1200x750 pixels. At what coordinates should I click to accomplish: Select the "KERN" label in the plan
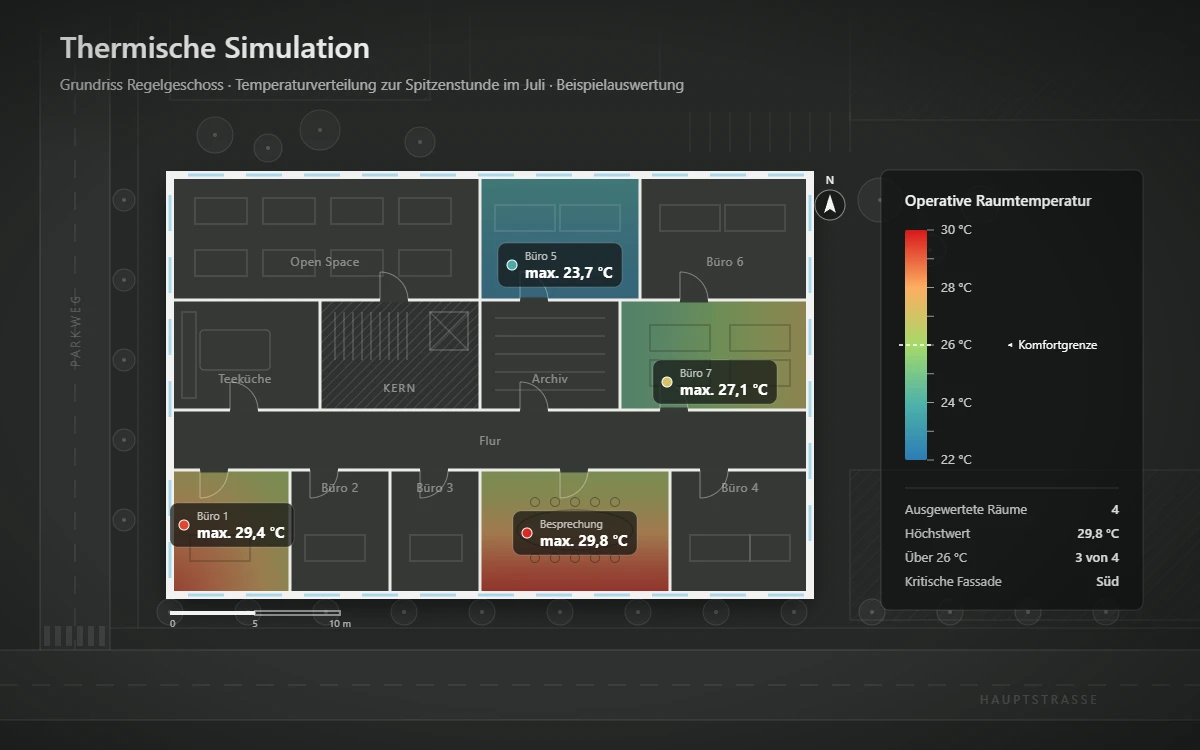pos(399,388)
